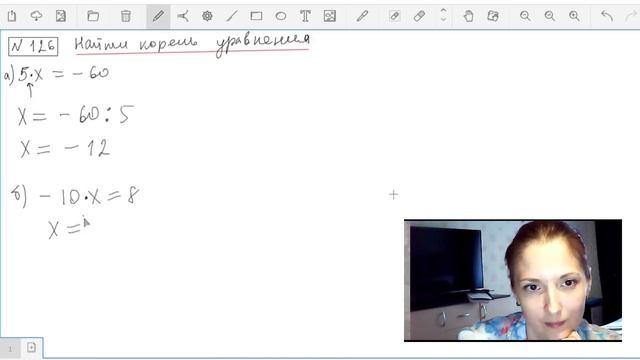This screenshot has width=640, height=360.
Task: Click the save as image icon
Action: click(61, 16)
